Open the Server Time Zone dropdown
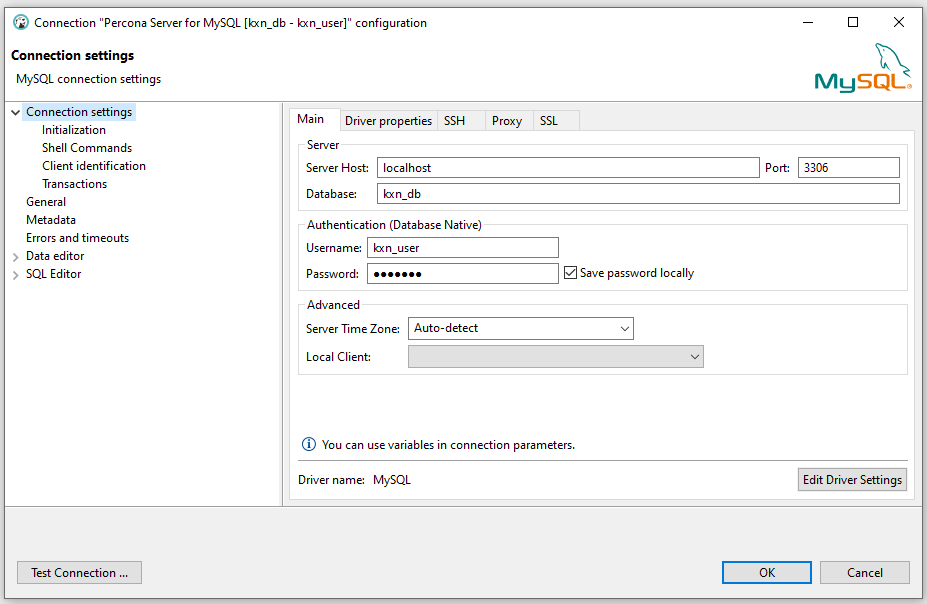 520,328
